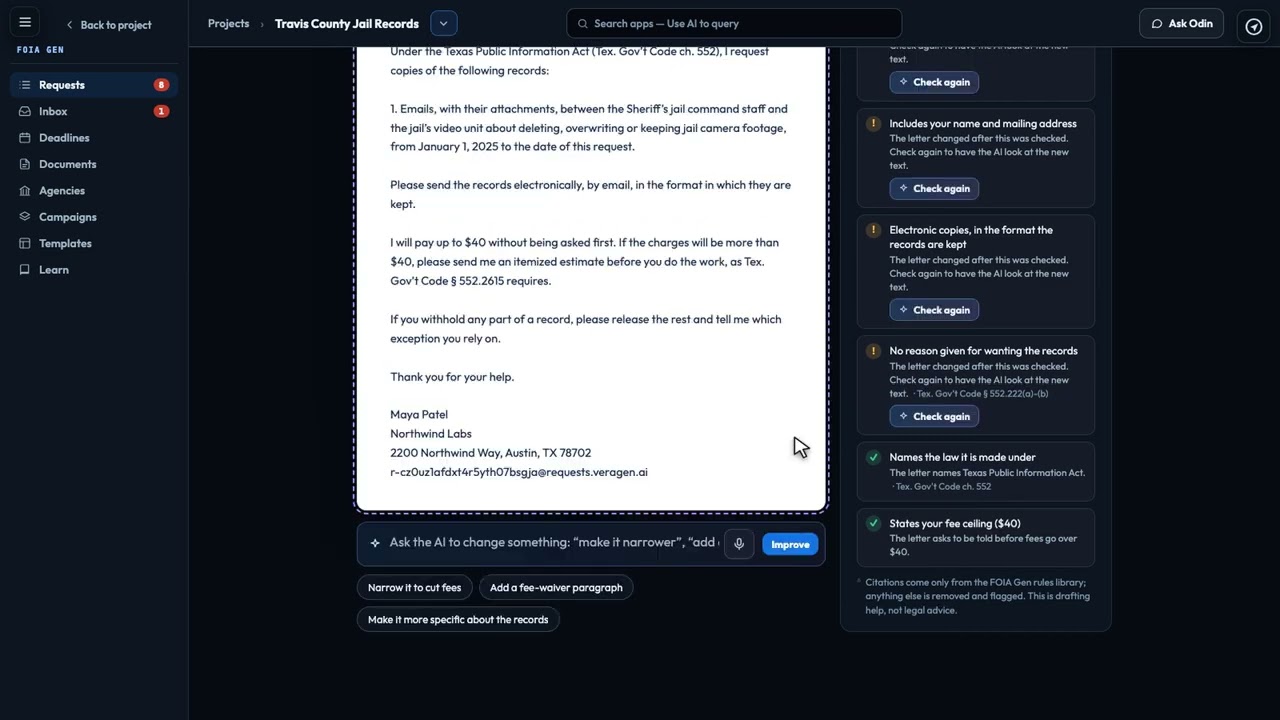Click the Travis County Jail Records title
This screenshot has height=720, width=1280.
pos(347,23)
